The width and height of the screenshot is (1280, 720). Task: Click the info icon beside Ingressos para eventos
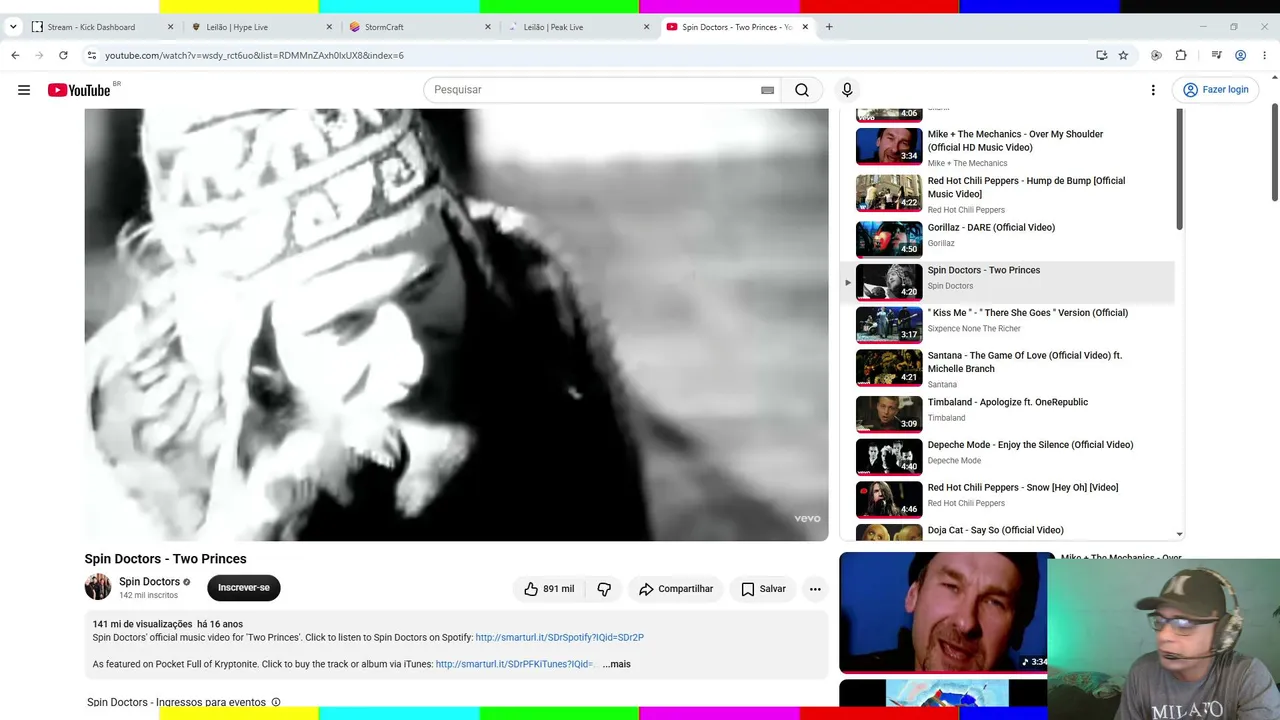(x=276, y=702)
